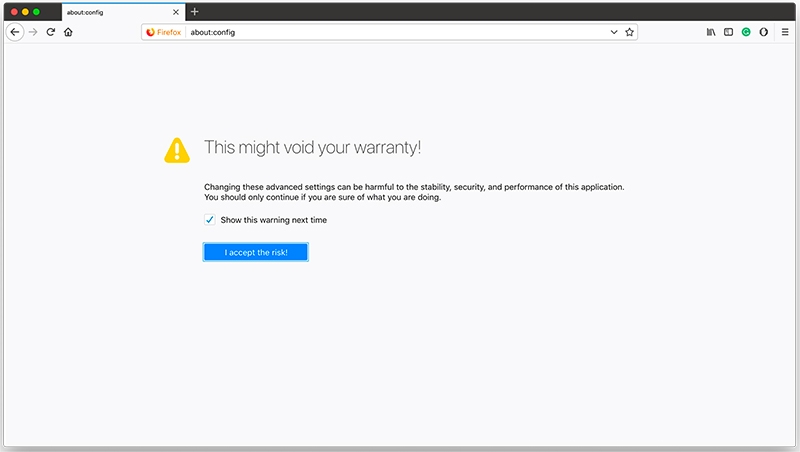Viewport: 800px width, 452px height.
Task: Open the Library bookmarks and history icon
Action: (x=711, y=32)
